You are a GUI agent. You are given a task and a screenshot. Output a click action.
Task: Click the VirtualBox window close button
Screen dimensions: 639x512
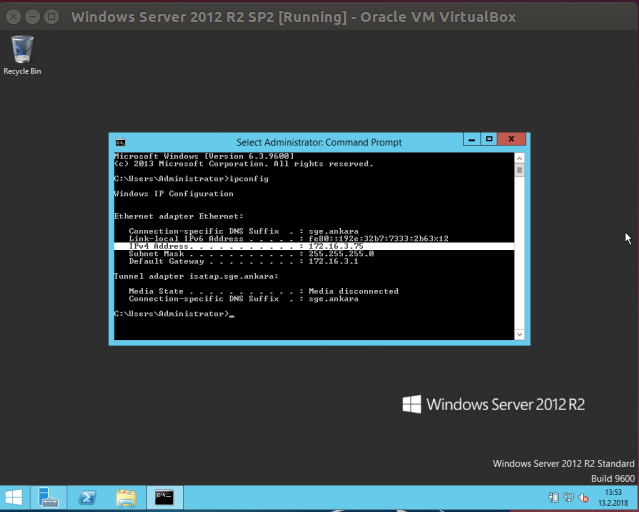(x=13, y=17)
